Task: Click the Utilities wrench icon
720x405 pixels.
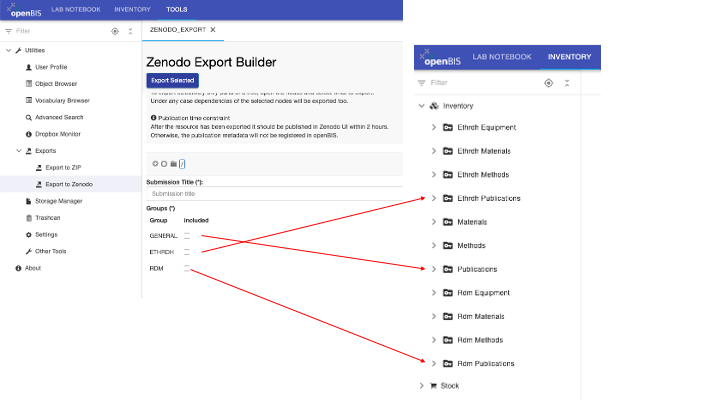Action: (18, 51)
